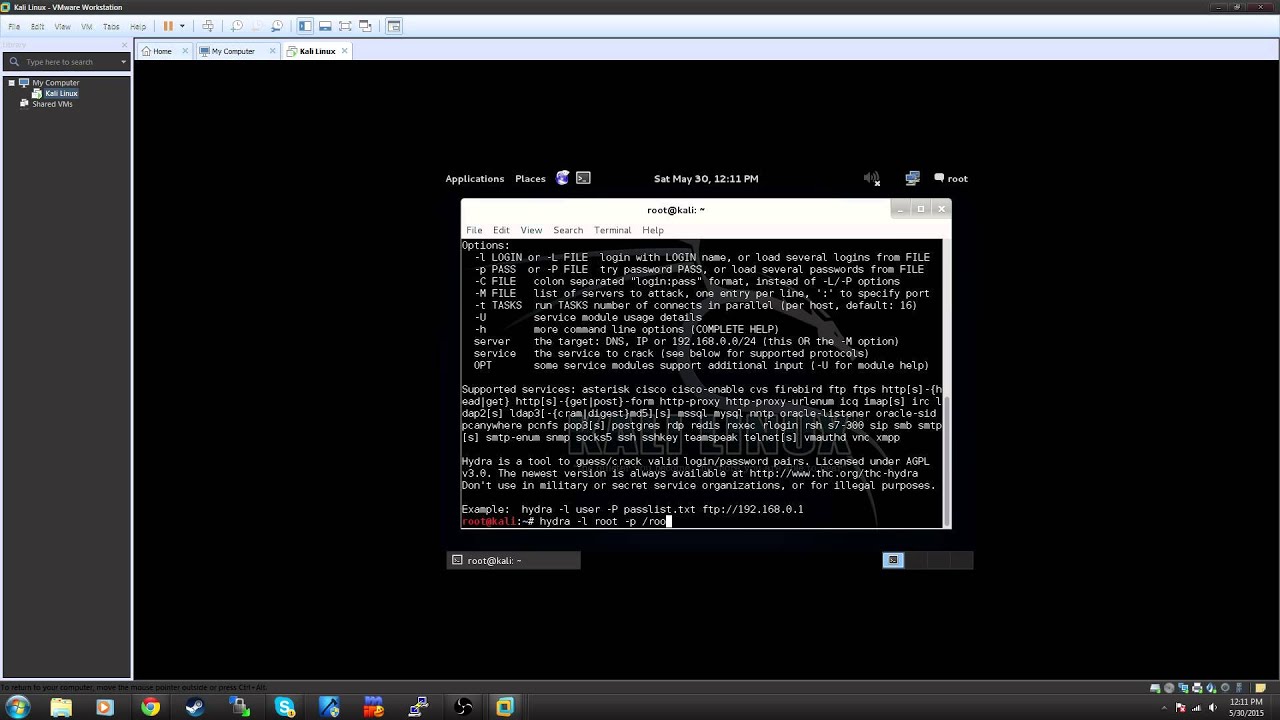Open the terminal Edit menu
The image size is (1280, 720).
501,230
